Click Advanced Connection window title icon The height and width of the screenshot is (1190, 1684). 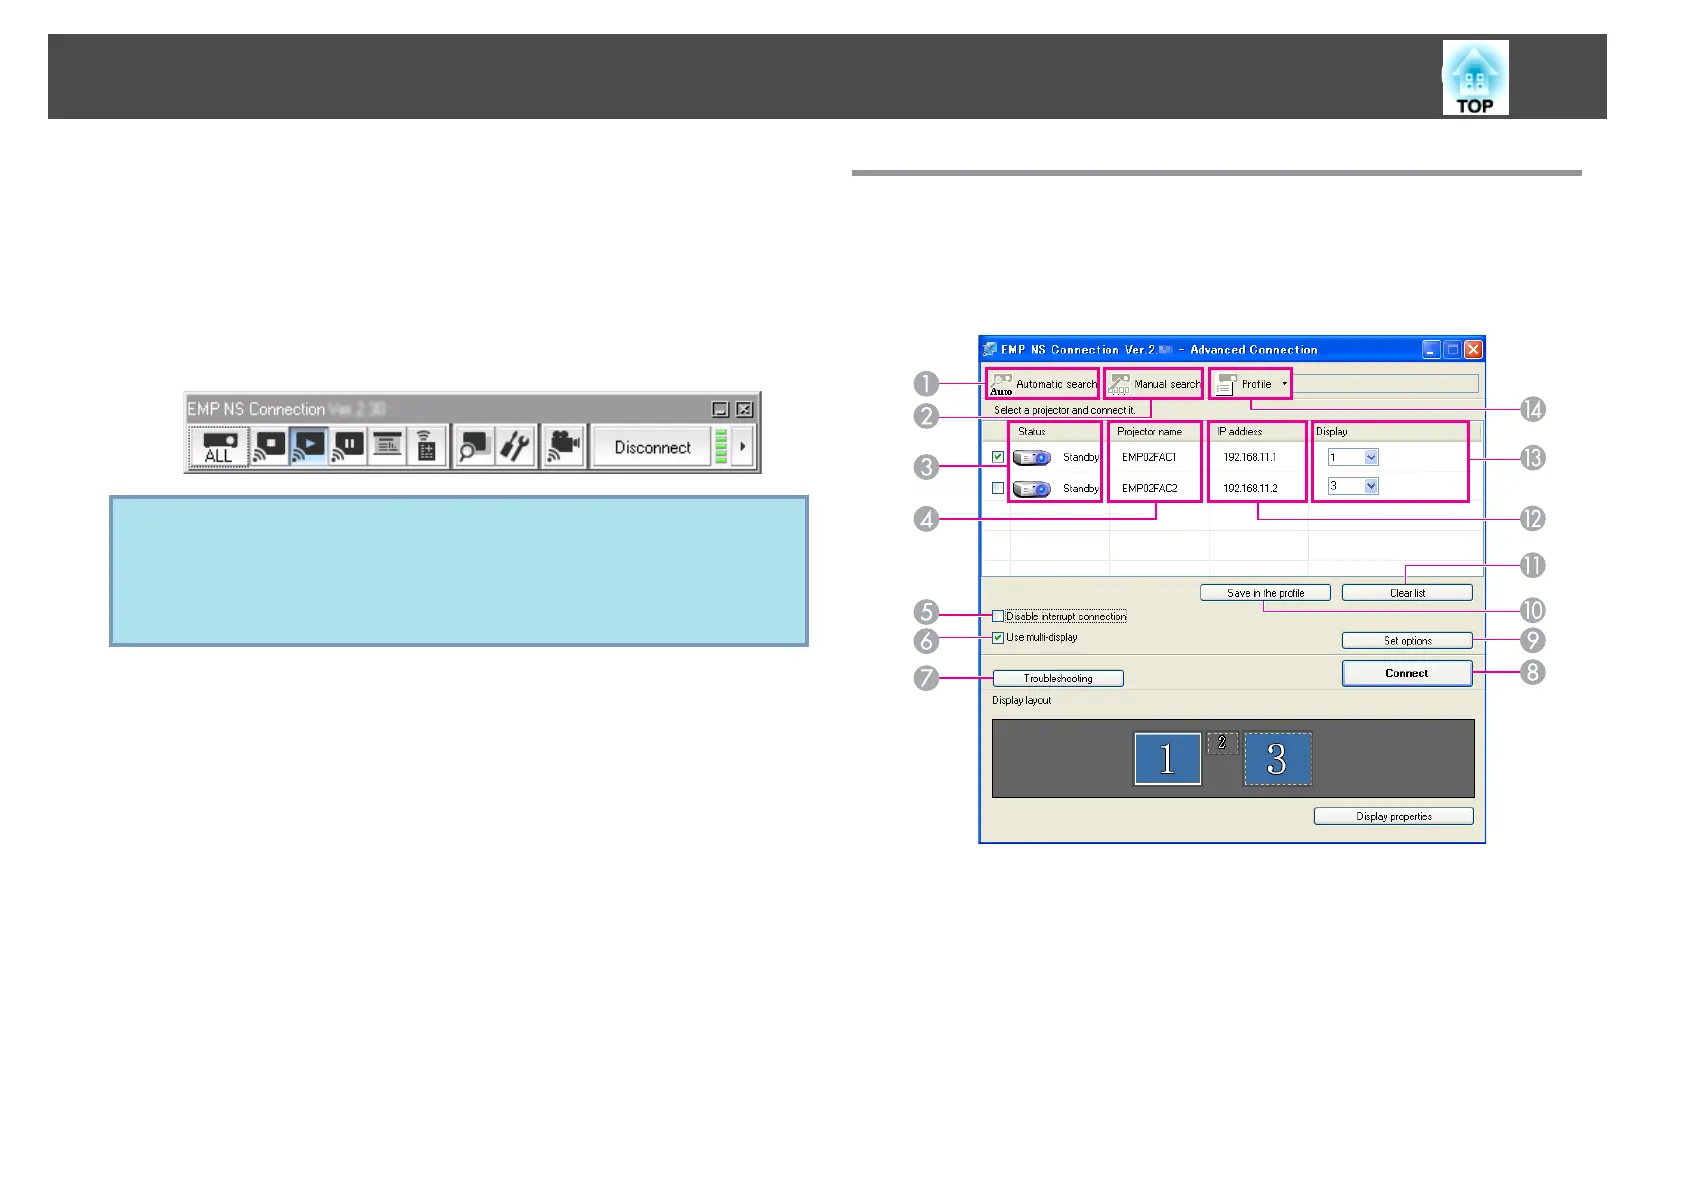click(990, 349)
